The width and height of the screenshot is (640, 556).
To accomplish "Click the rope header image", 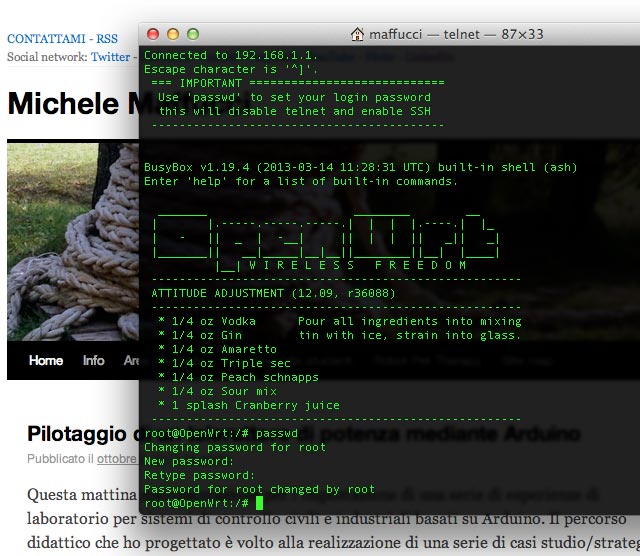I will coord(72,240).
